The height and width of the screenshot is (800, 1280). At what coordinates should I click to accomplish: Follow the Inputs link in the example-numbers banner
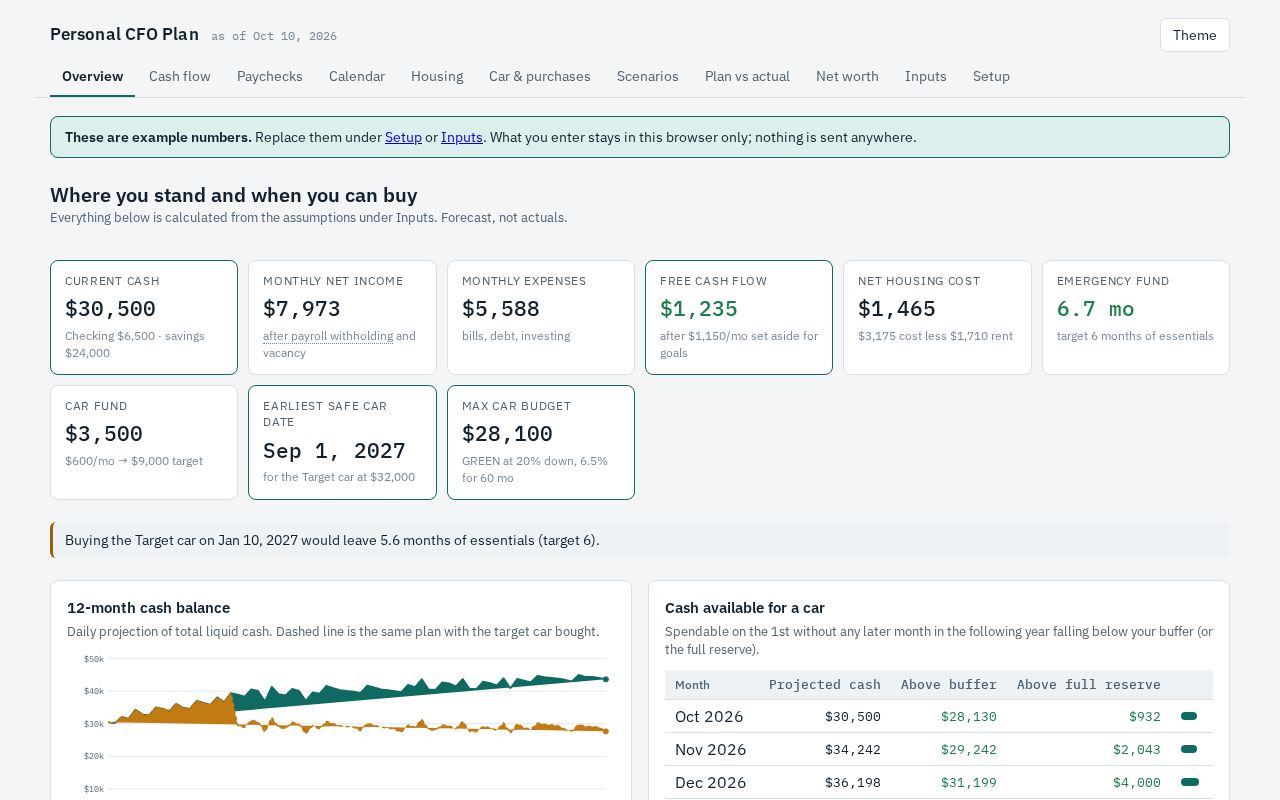pyautogui.click(x=462, y=137)
